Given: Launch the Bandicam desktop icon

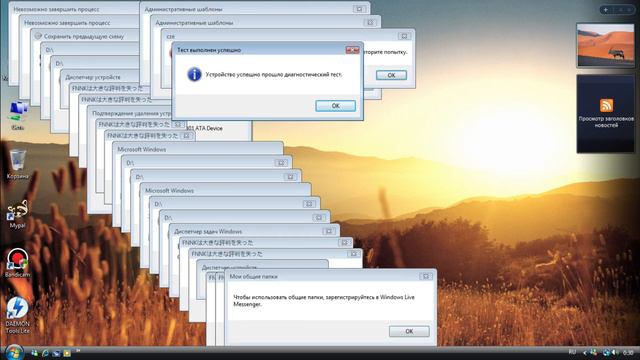Looking at the screenshot, I should click(x=18, y=262).
